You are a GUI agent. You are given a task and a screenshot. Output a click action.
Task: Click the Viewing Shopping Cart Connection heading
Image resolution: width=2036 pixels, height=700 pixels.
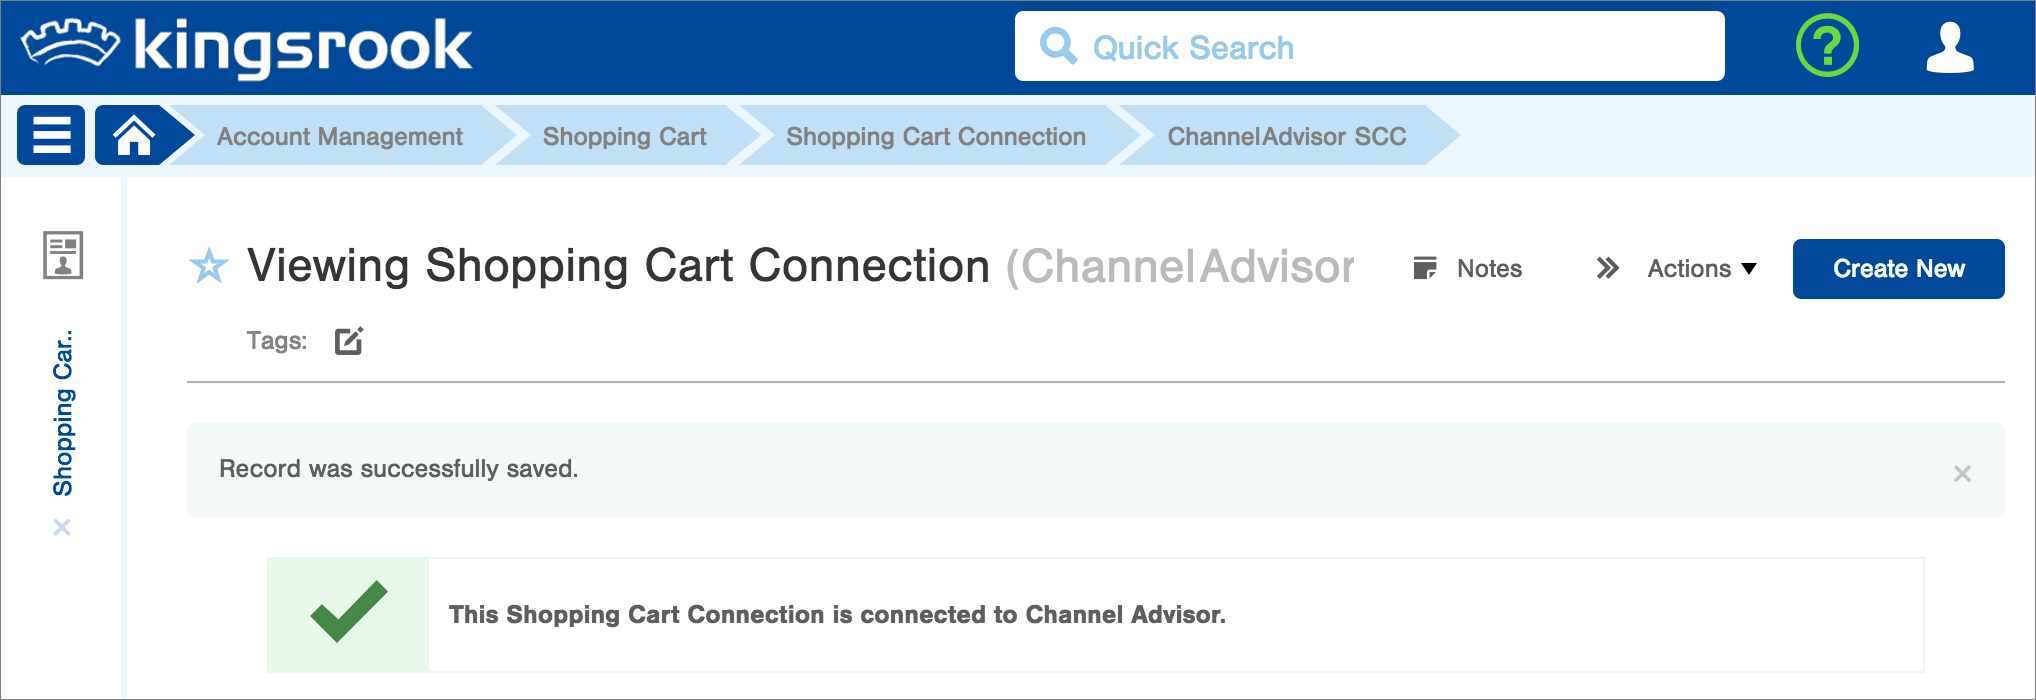[618, 266]
